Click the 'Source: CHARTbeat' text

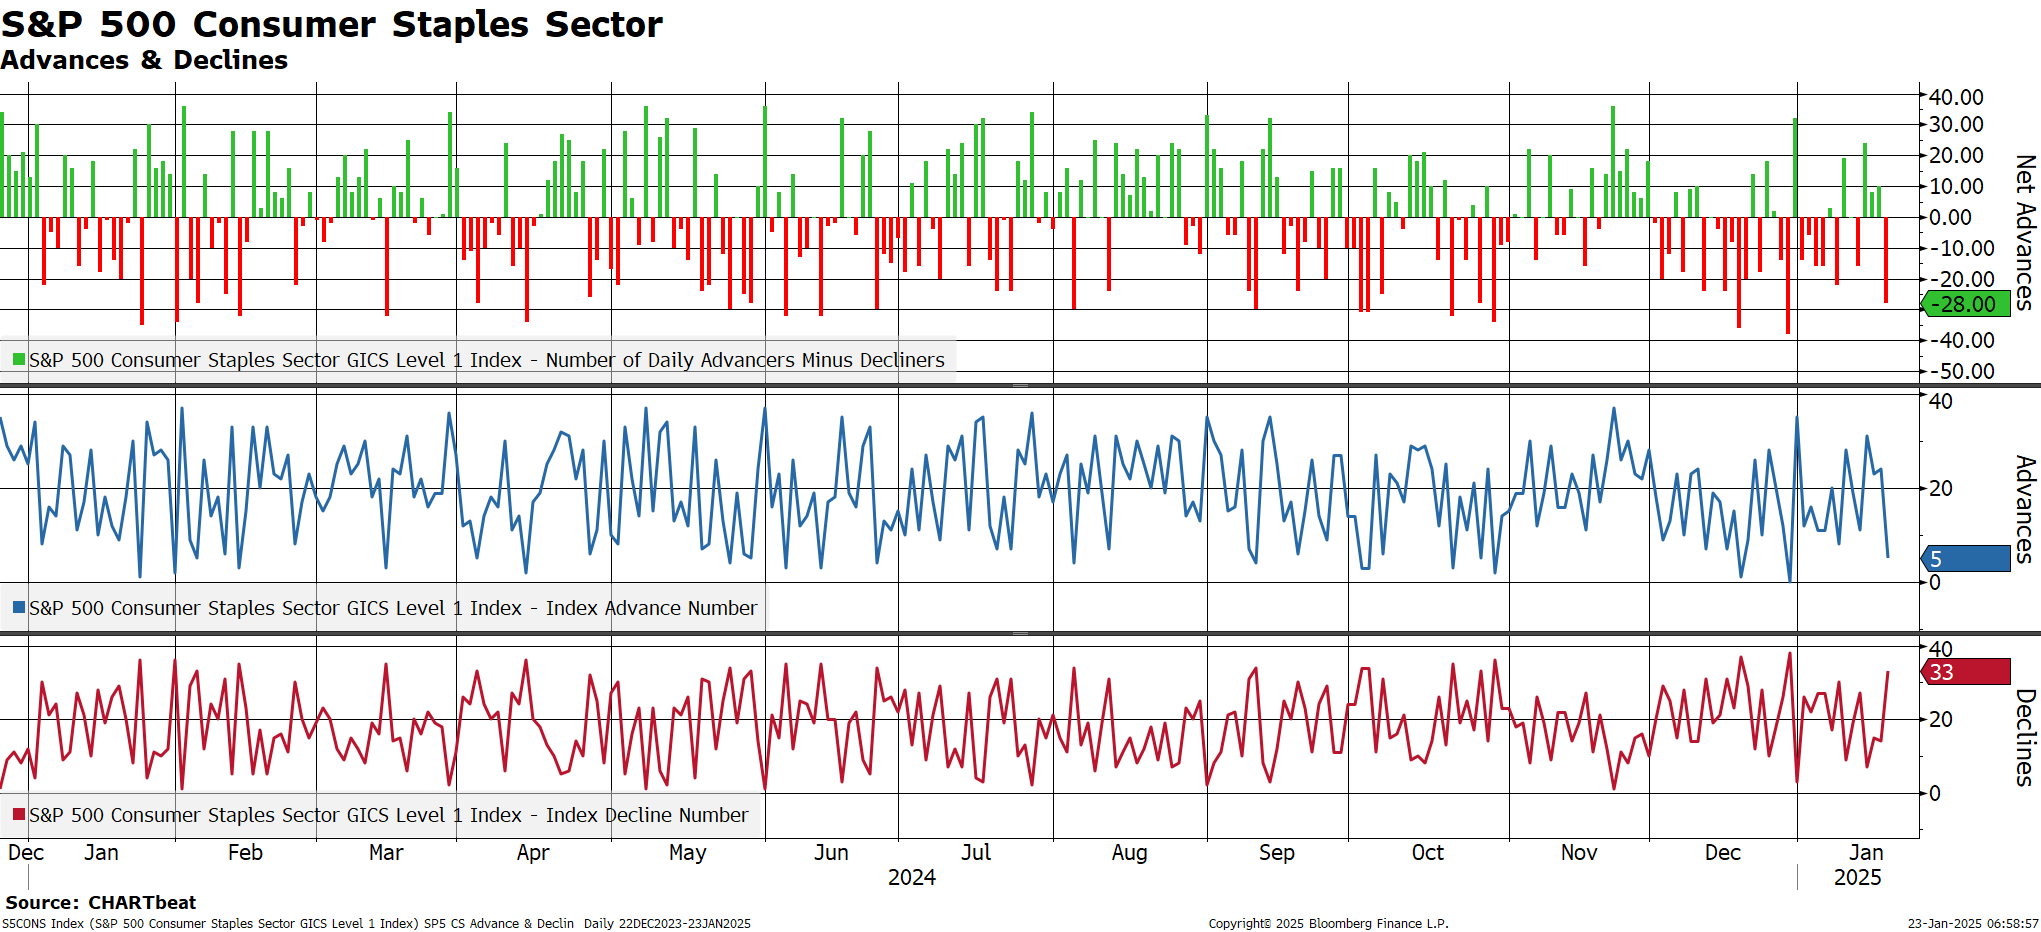(101, 902)
